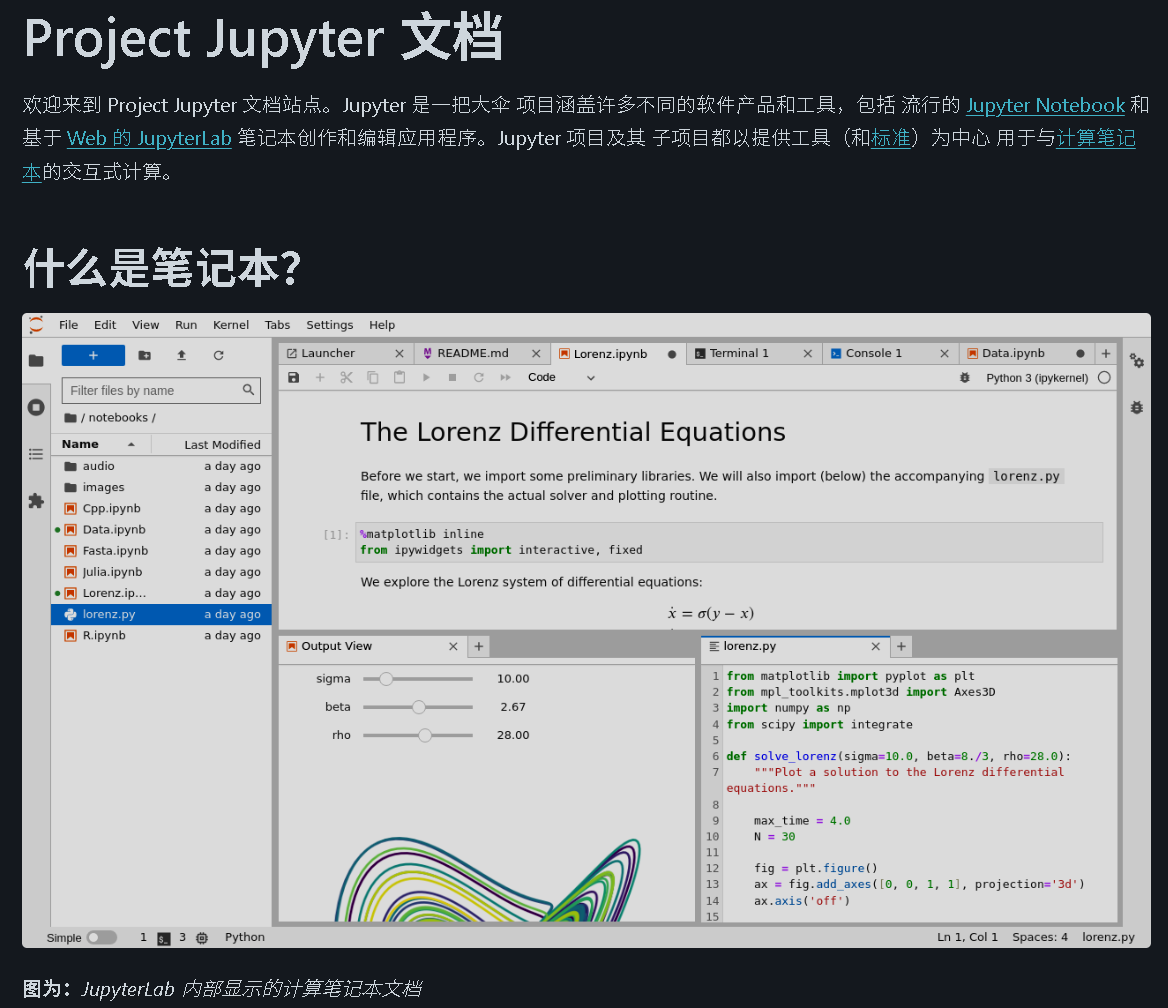Open the file browser folder icon in left sidebar
The height and width of the screenshot is (1008, 1168).
[36, 361]
